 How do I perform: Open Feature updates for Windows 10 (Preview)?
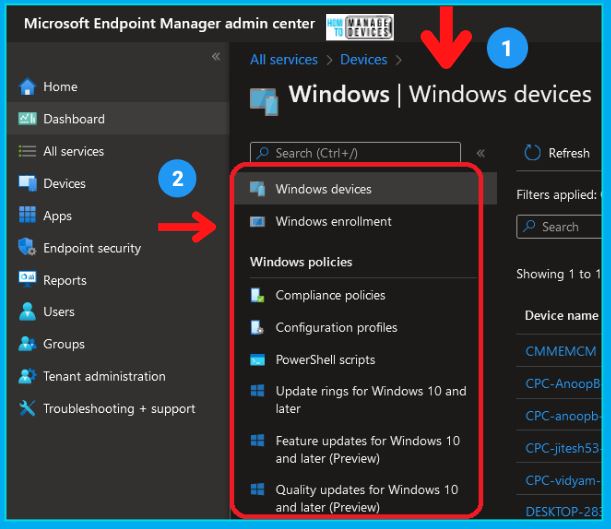click(x=366, y=449)
